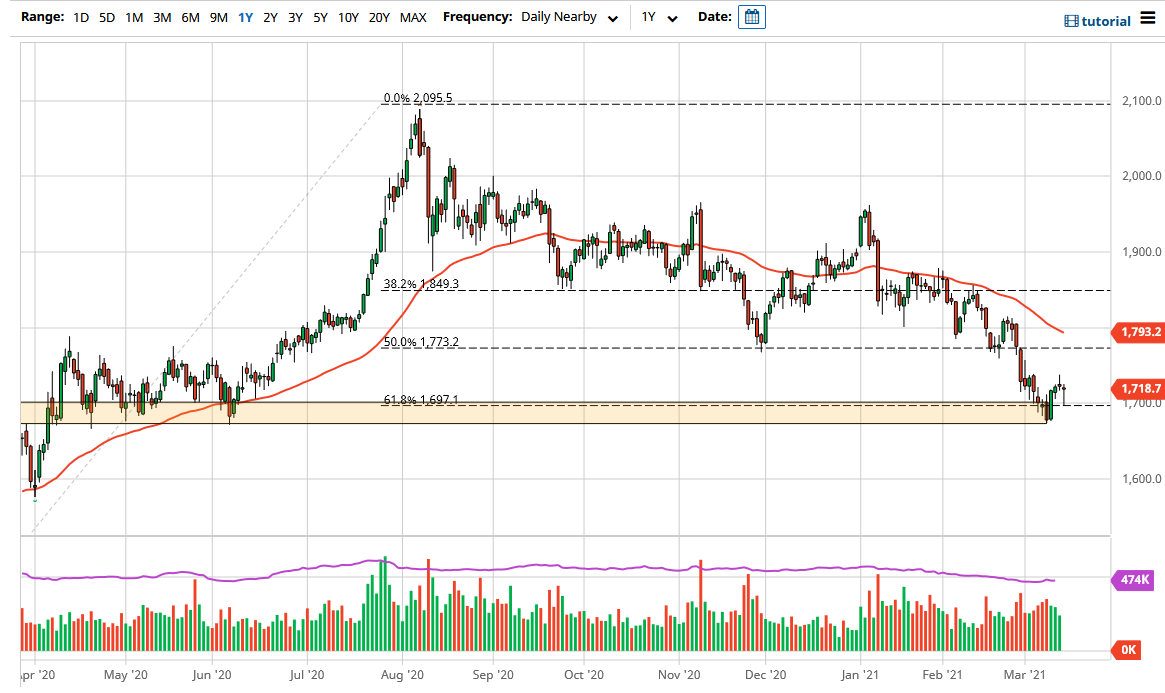1165x693 pixels.
Task: Click the Jul '20 axis label
Action: (x=307, y=674)
